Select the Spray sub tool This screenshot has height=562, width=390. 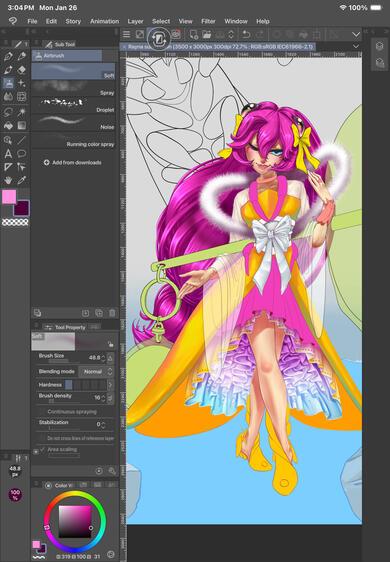point(73,89)
